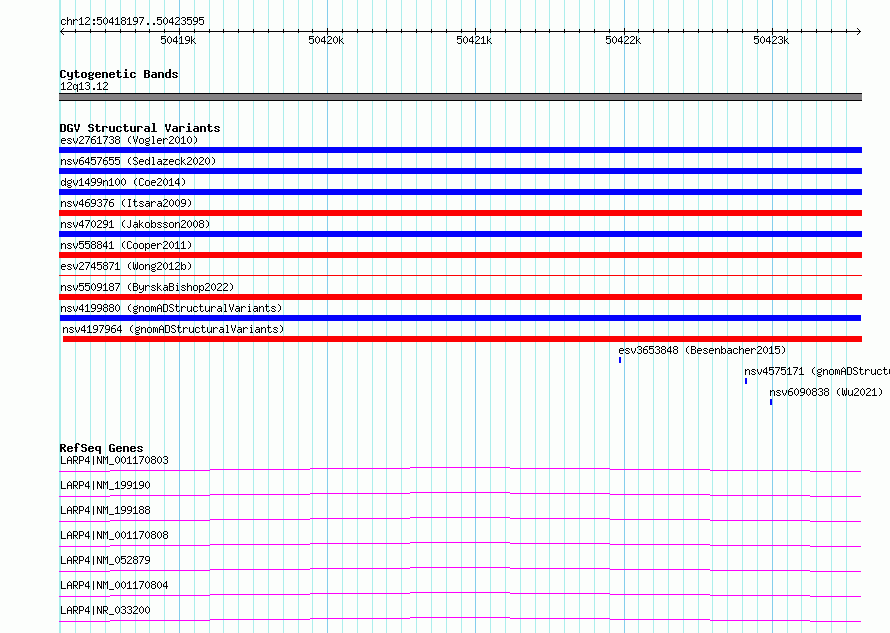Open variant nsv4197964 (gnomADStructuralVariants) label
Viewport: 890px width, 633px height.
[173, 329]
